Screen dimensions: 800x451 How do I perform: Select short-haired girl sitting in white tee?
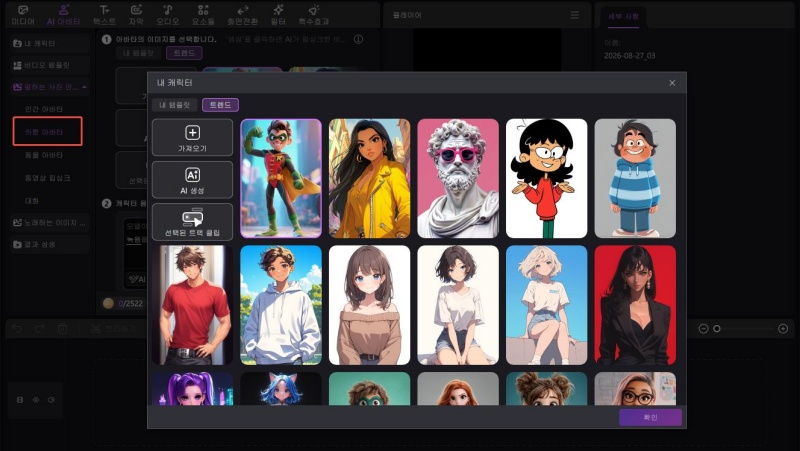pyautogui.click(x=458, y=305)
